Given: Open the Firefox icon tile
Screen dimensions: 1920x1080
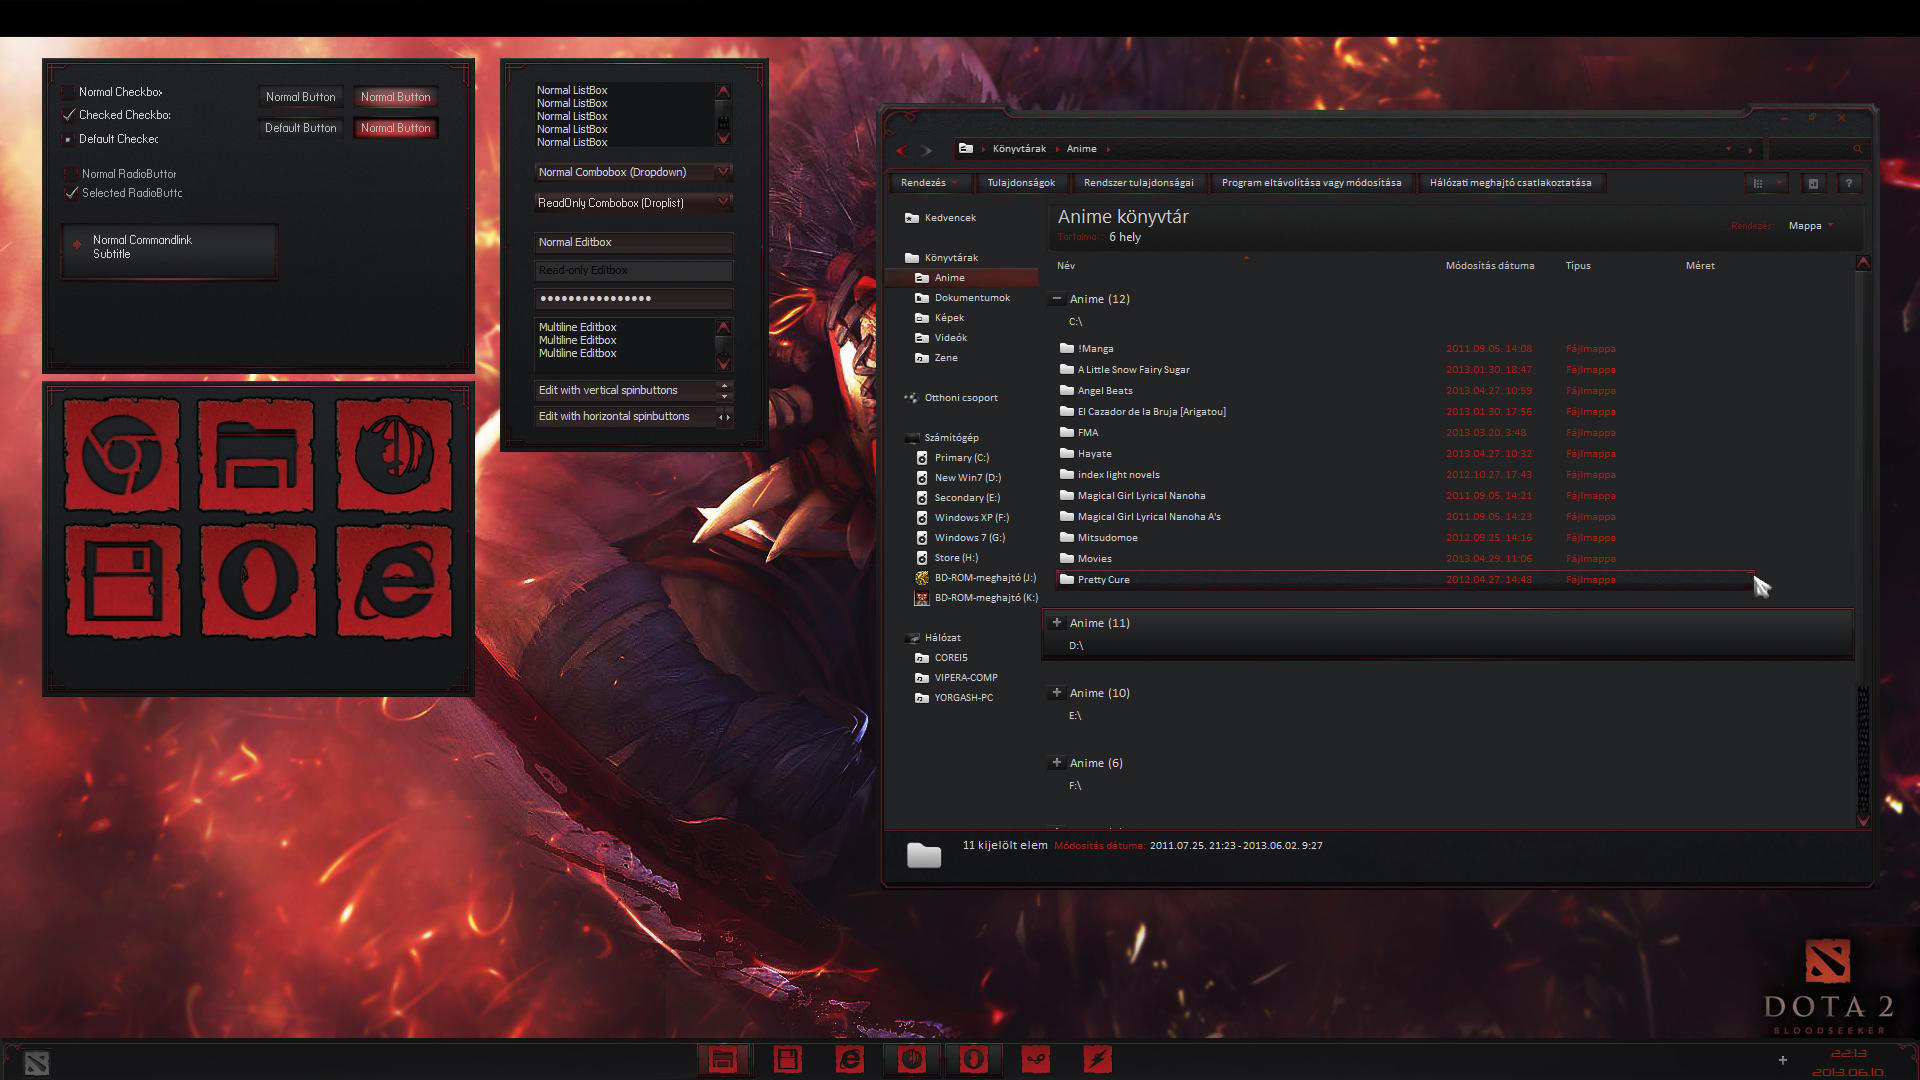Looking at the screenshot, I should tap(394, 454).
